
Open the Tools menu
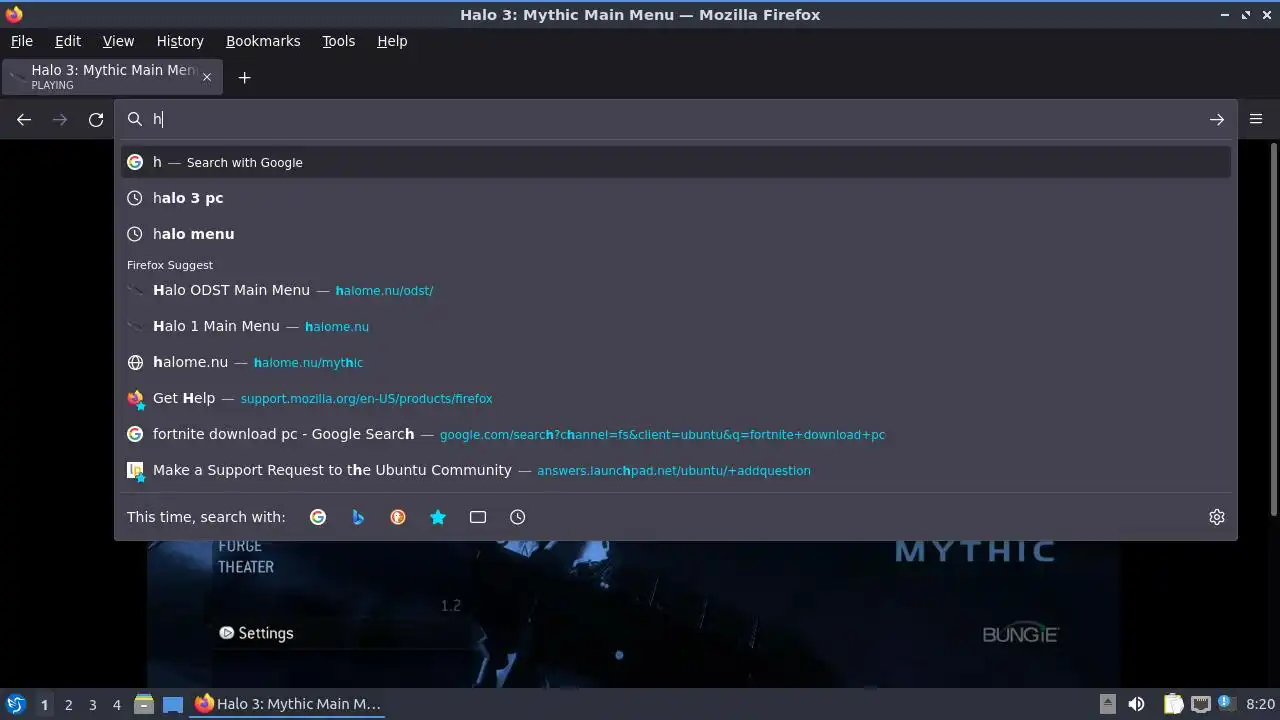coord(338,41)
